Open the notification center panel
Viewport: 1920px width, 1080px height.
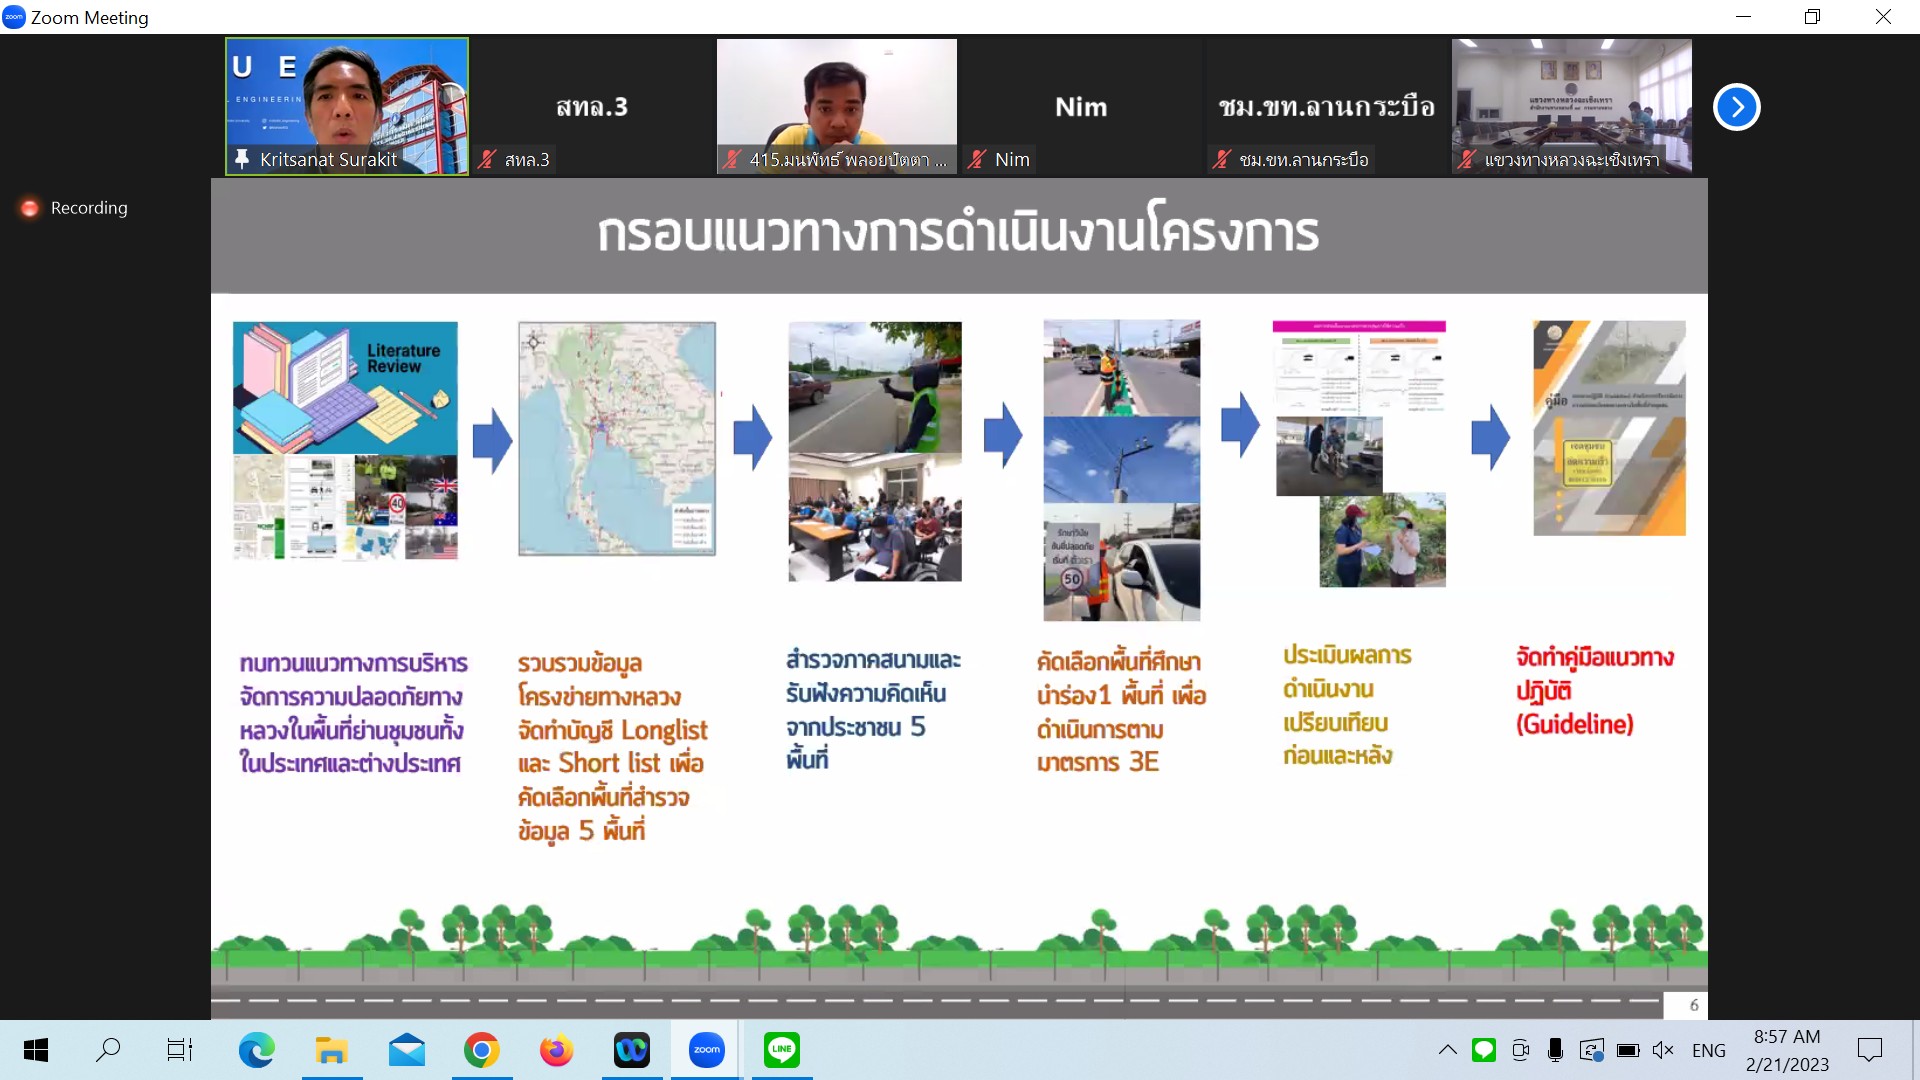point(1869,1050)
